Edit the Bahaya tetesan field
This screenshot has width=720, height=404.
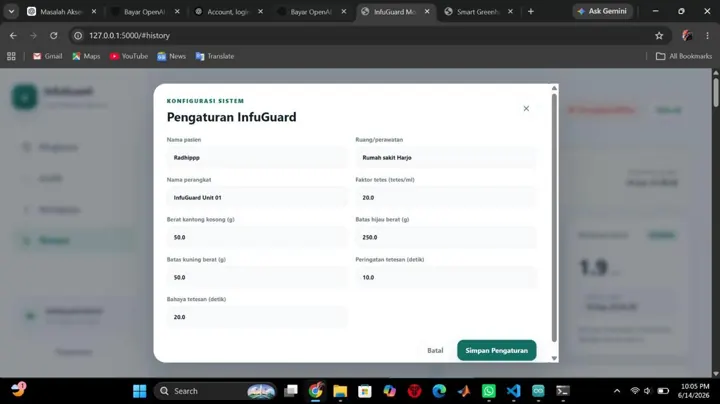[257, 317]
